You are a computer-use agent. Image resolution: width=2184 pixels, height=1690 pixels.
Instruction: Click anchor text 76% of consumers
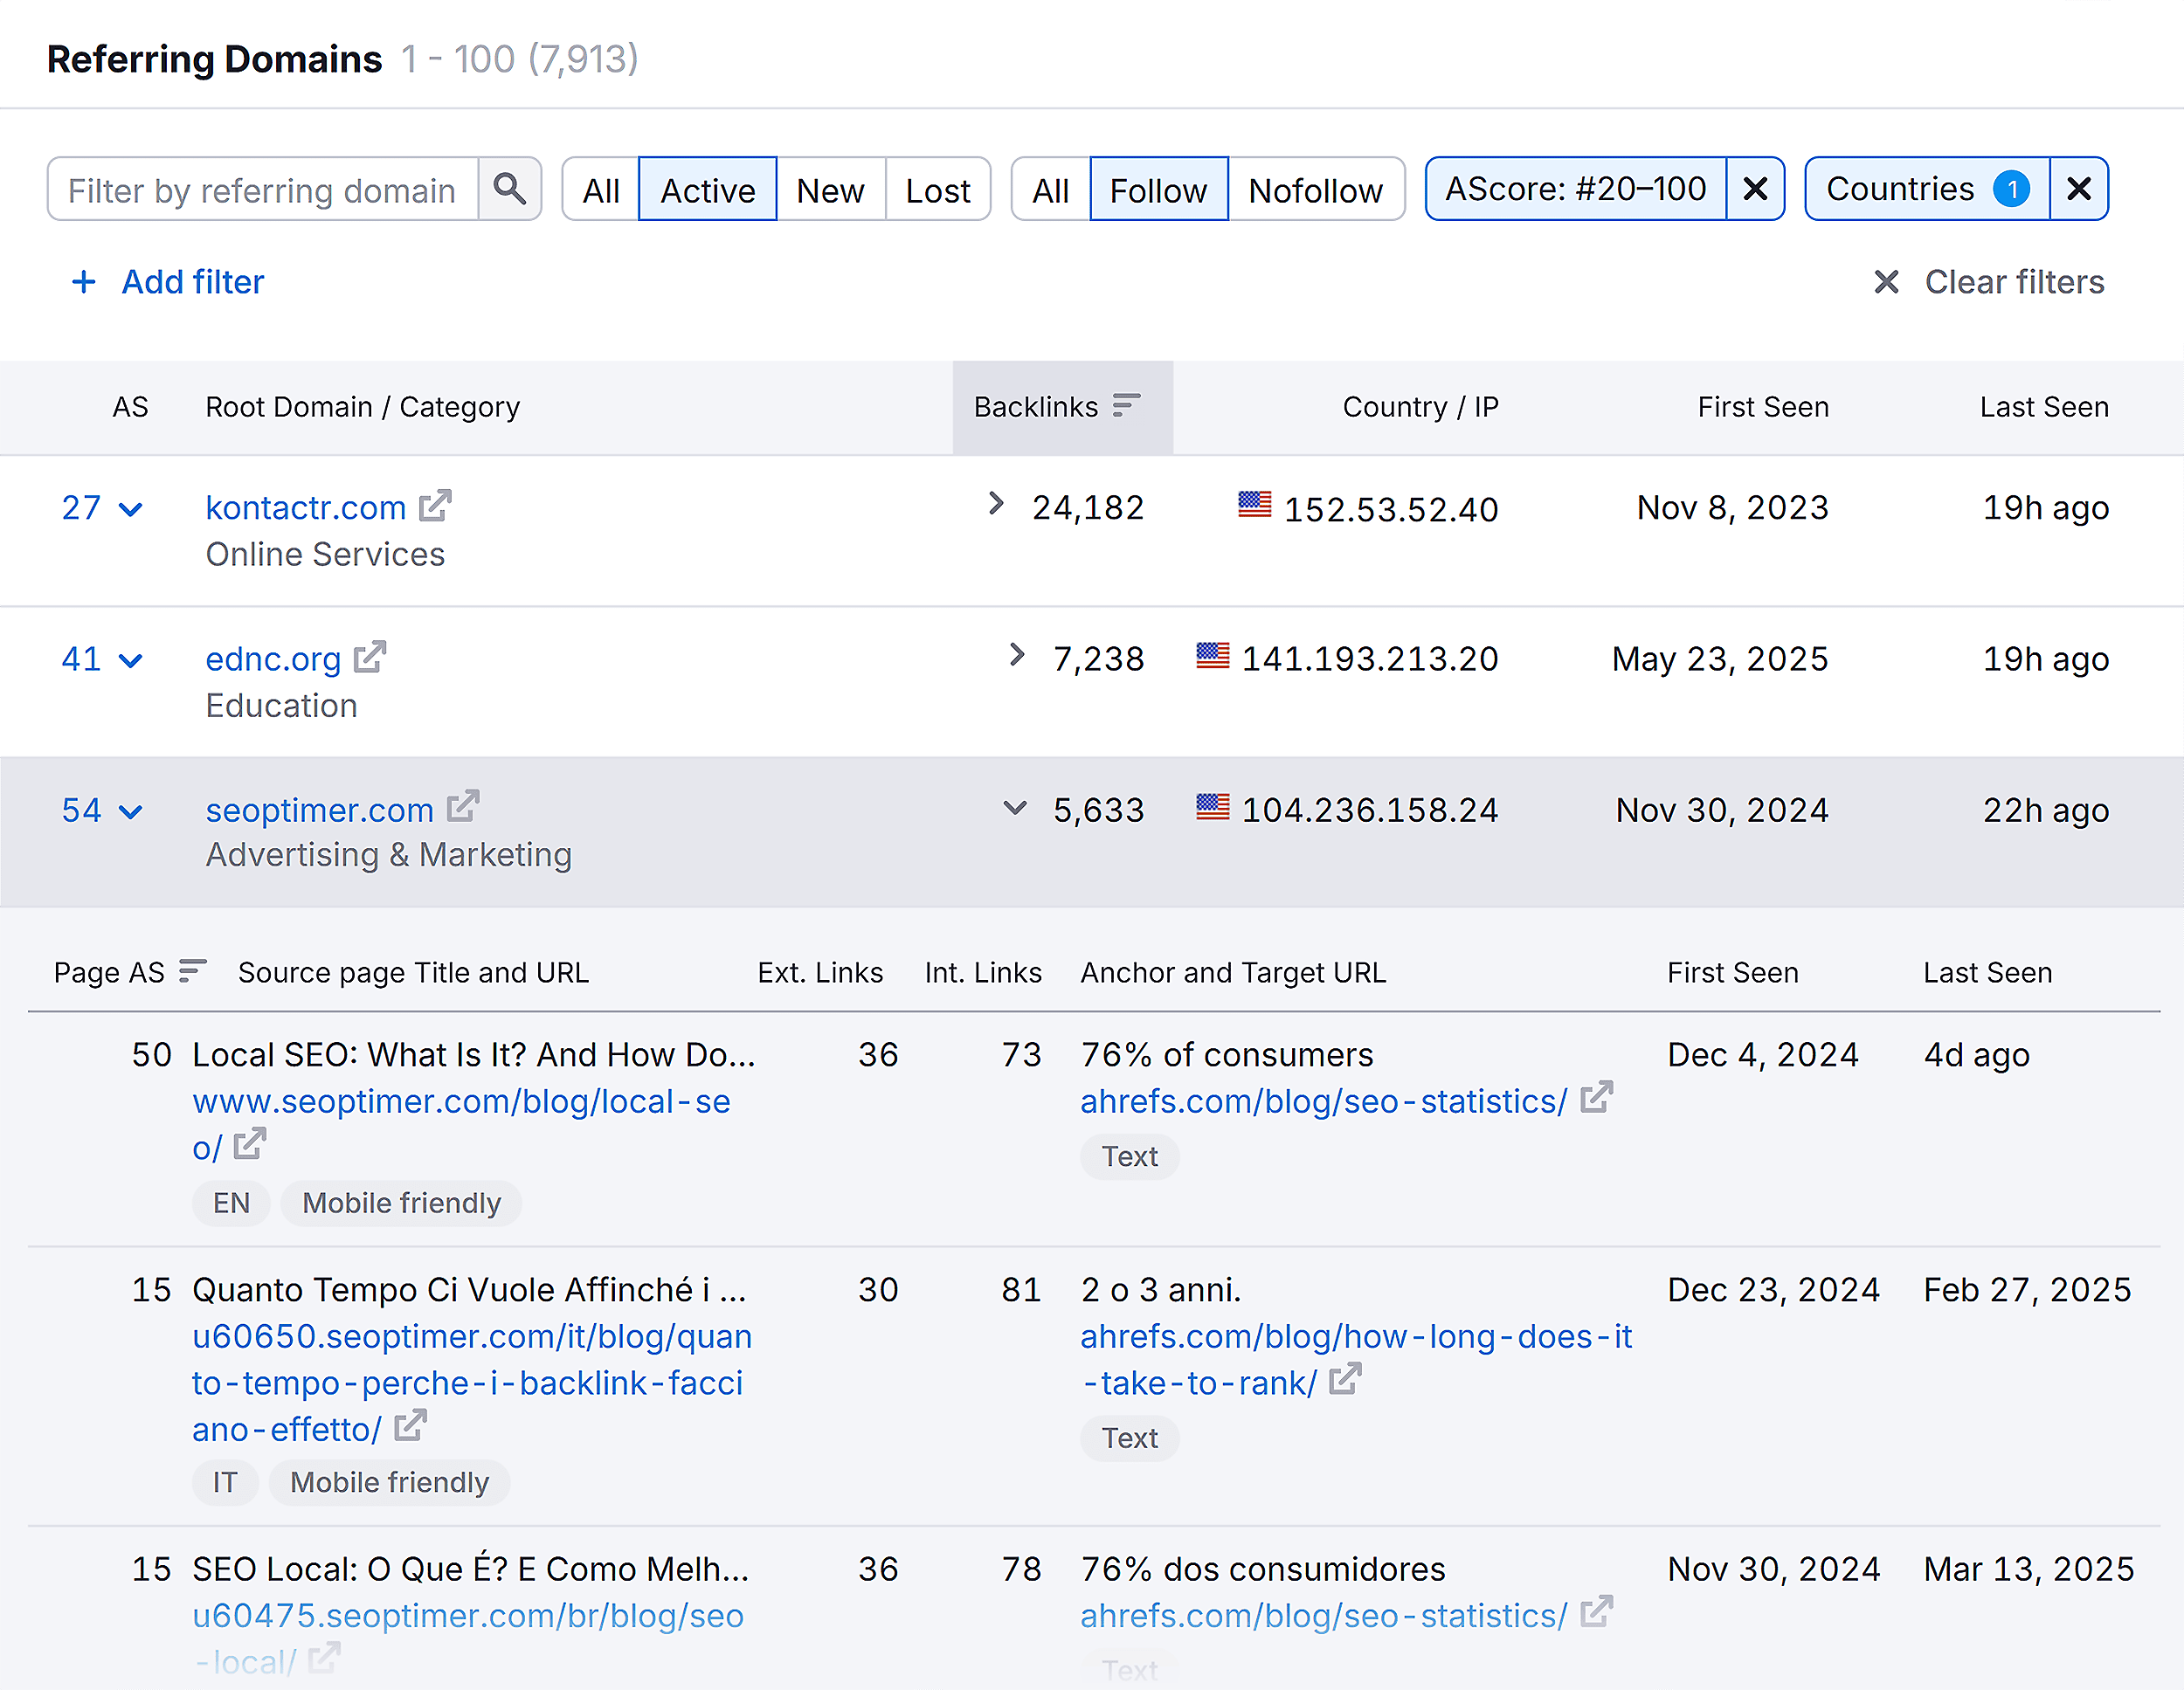tap(1227, 1055)
